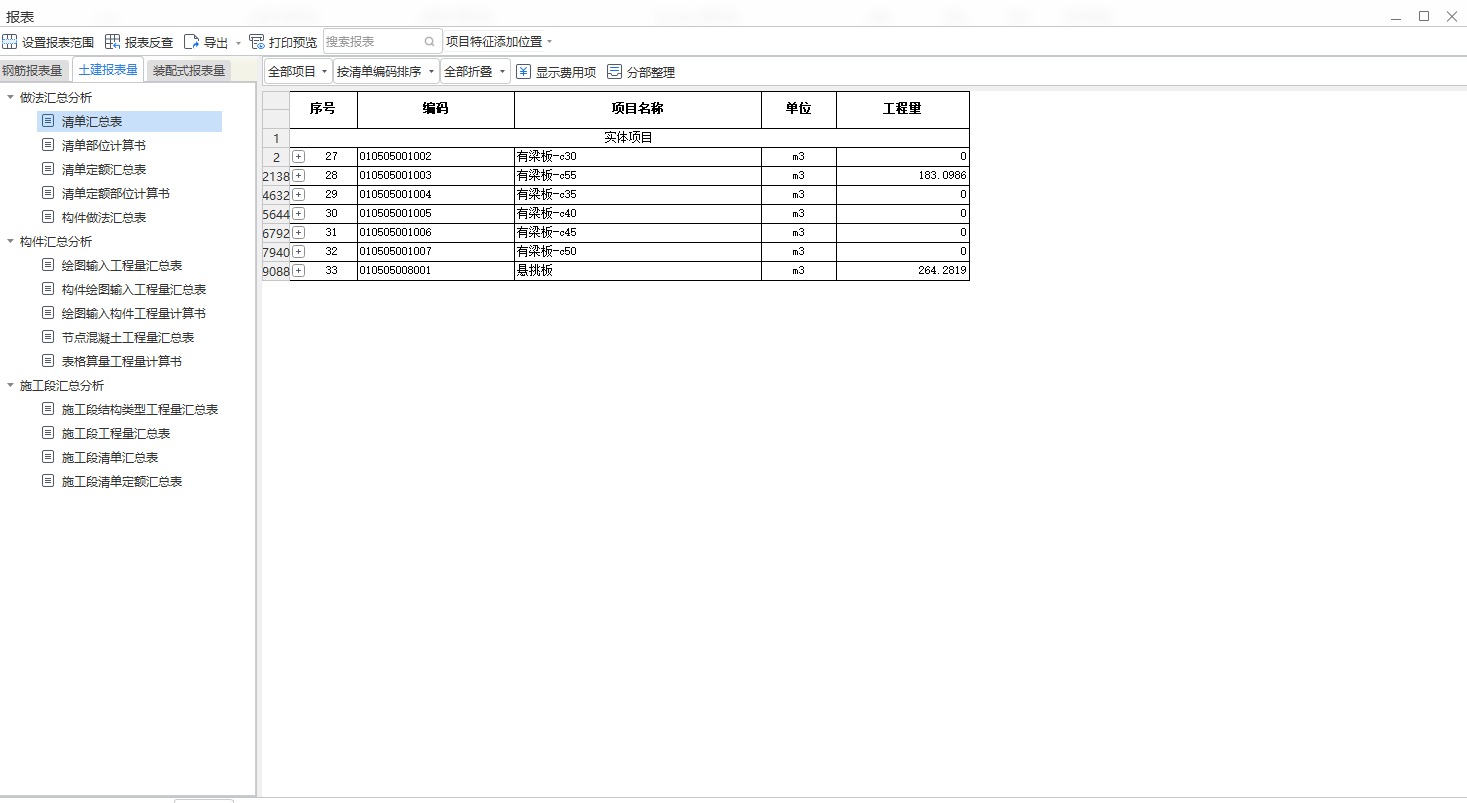Collapse the 构件汇总分析 tree group

(x=10, y=241)
